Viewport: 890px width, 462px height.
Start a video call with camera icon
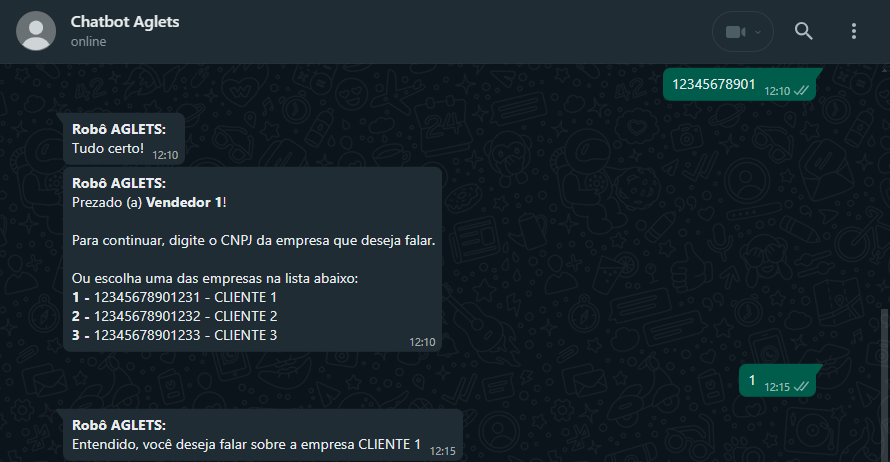click(x=735, y=32)
